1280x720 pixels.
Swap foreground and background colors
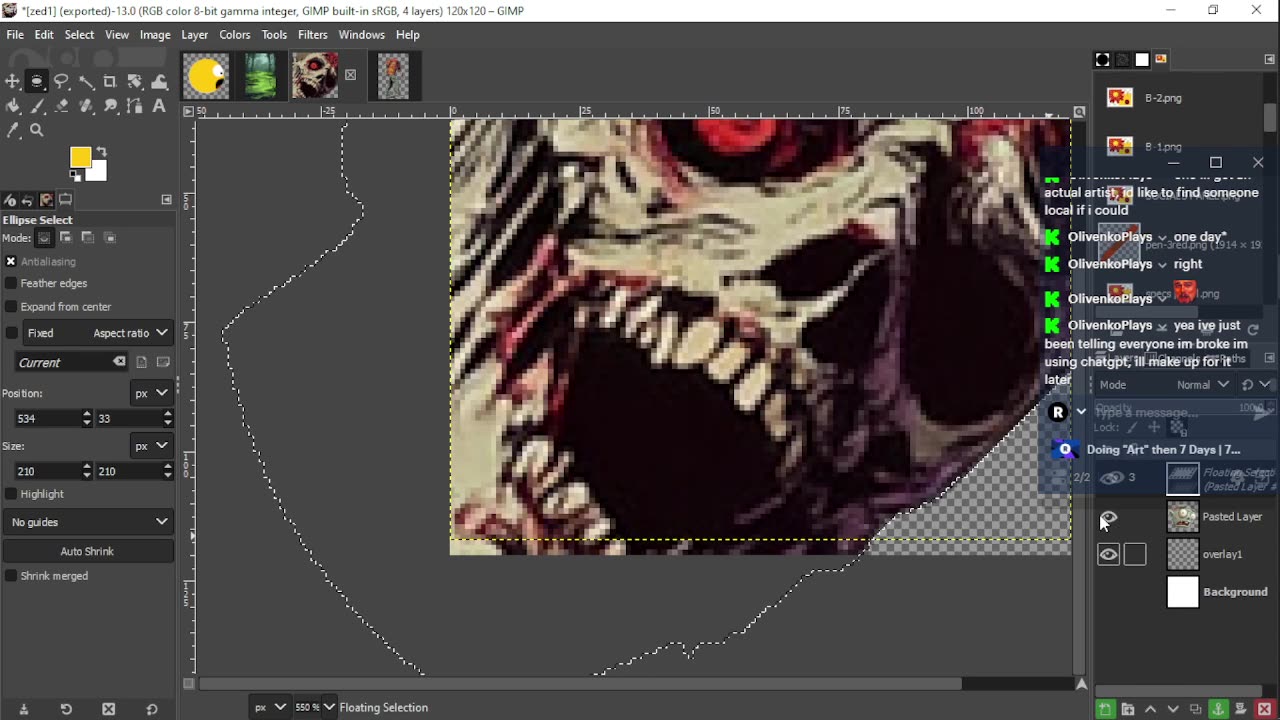[101, 152]
